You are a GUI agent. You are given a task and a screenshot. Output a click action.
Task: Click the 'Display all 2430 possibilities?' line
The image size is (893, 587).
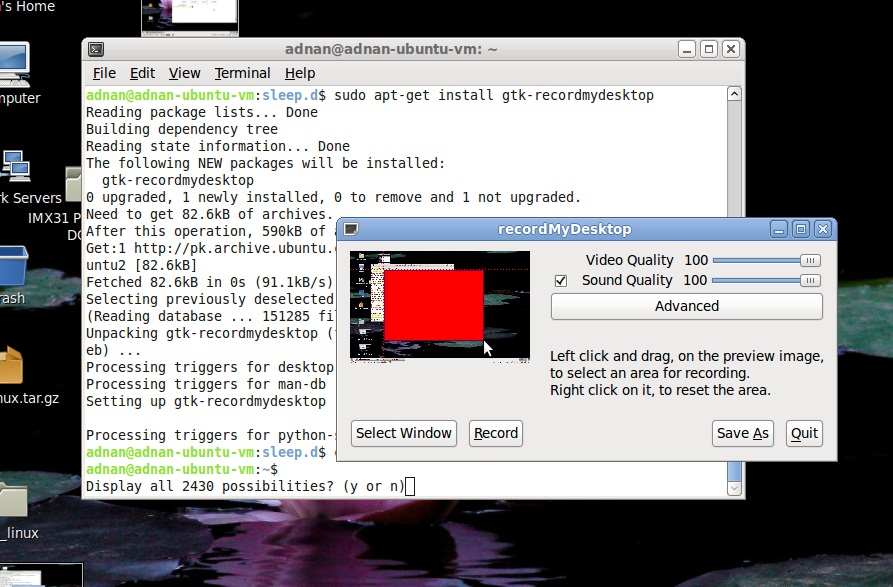245,486
